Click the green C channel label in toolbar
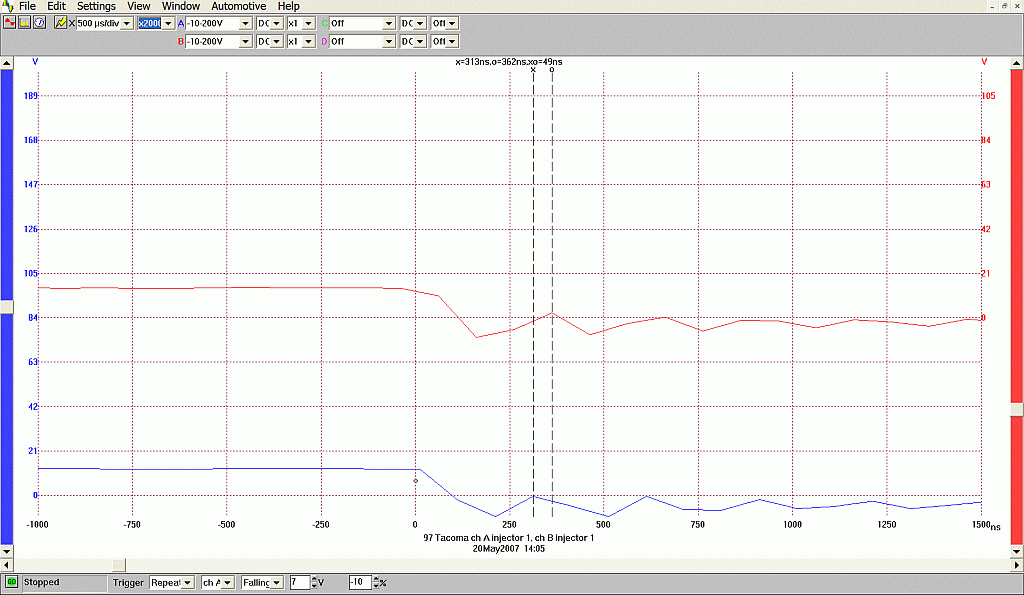 325,24
